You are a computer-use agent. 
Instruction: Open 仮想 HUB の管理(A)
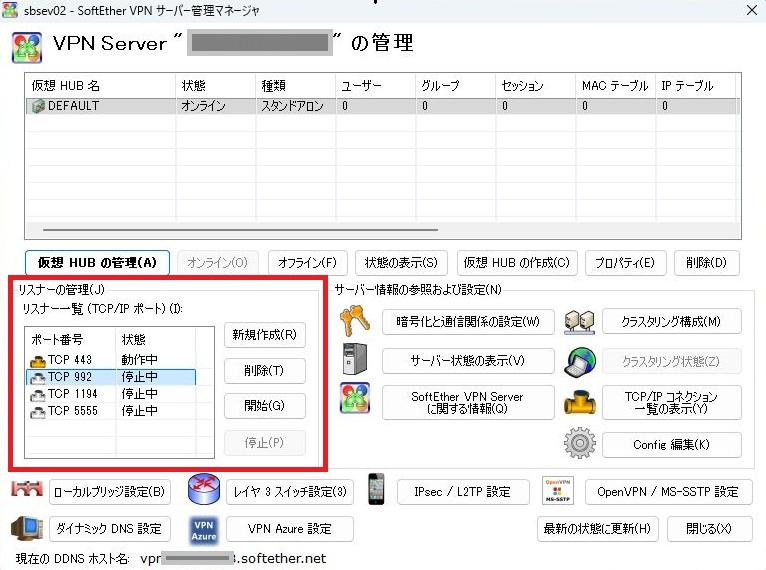click(97, 263)
